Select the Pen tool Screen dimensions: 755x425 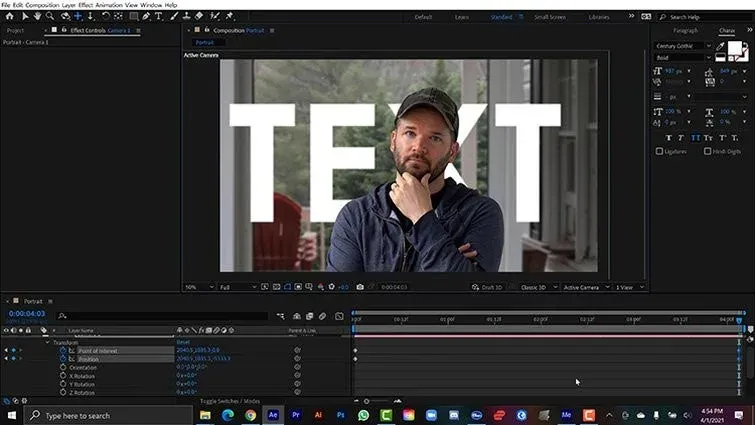click(146, 16)
